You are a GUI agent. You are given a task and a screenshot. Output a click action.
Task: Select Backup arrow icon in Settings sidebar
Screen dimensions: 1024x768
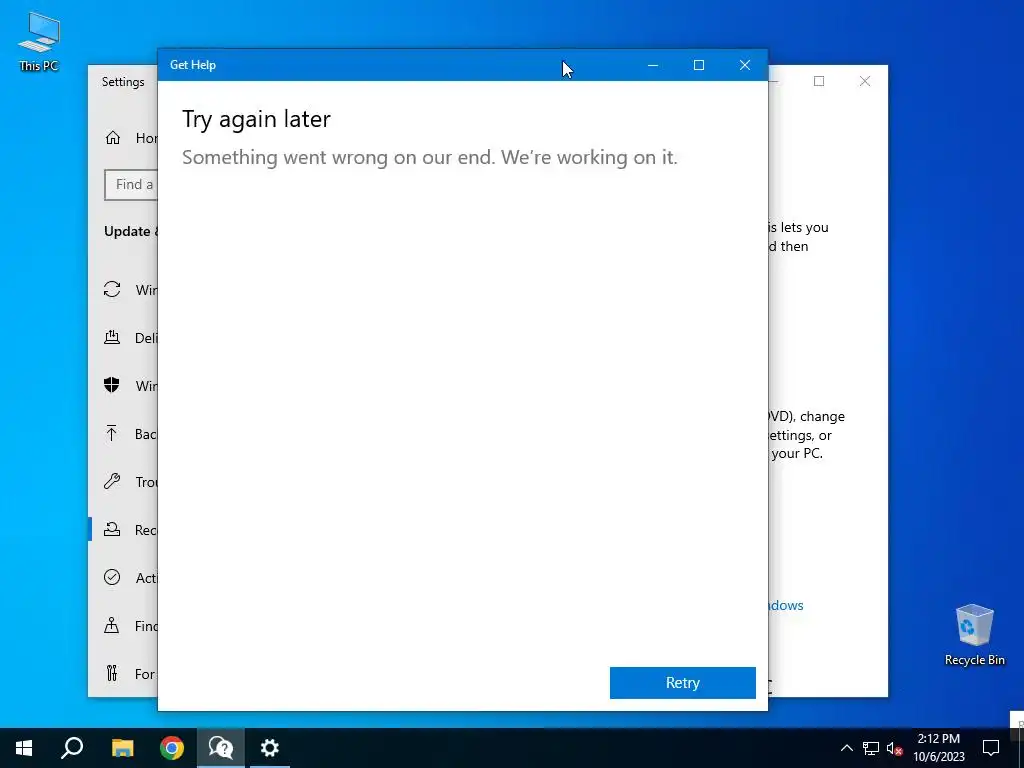click(112, 434)
